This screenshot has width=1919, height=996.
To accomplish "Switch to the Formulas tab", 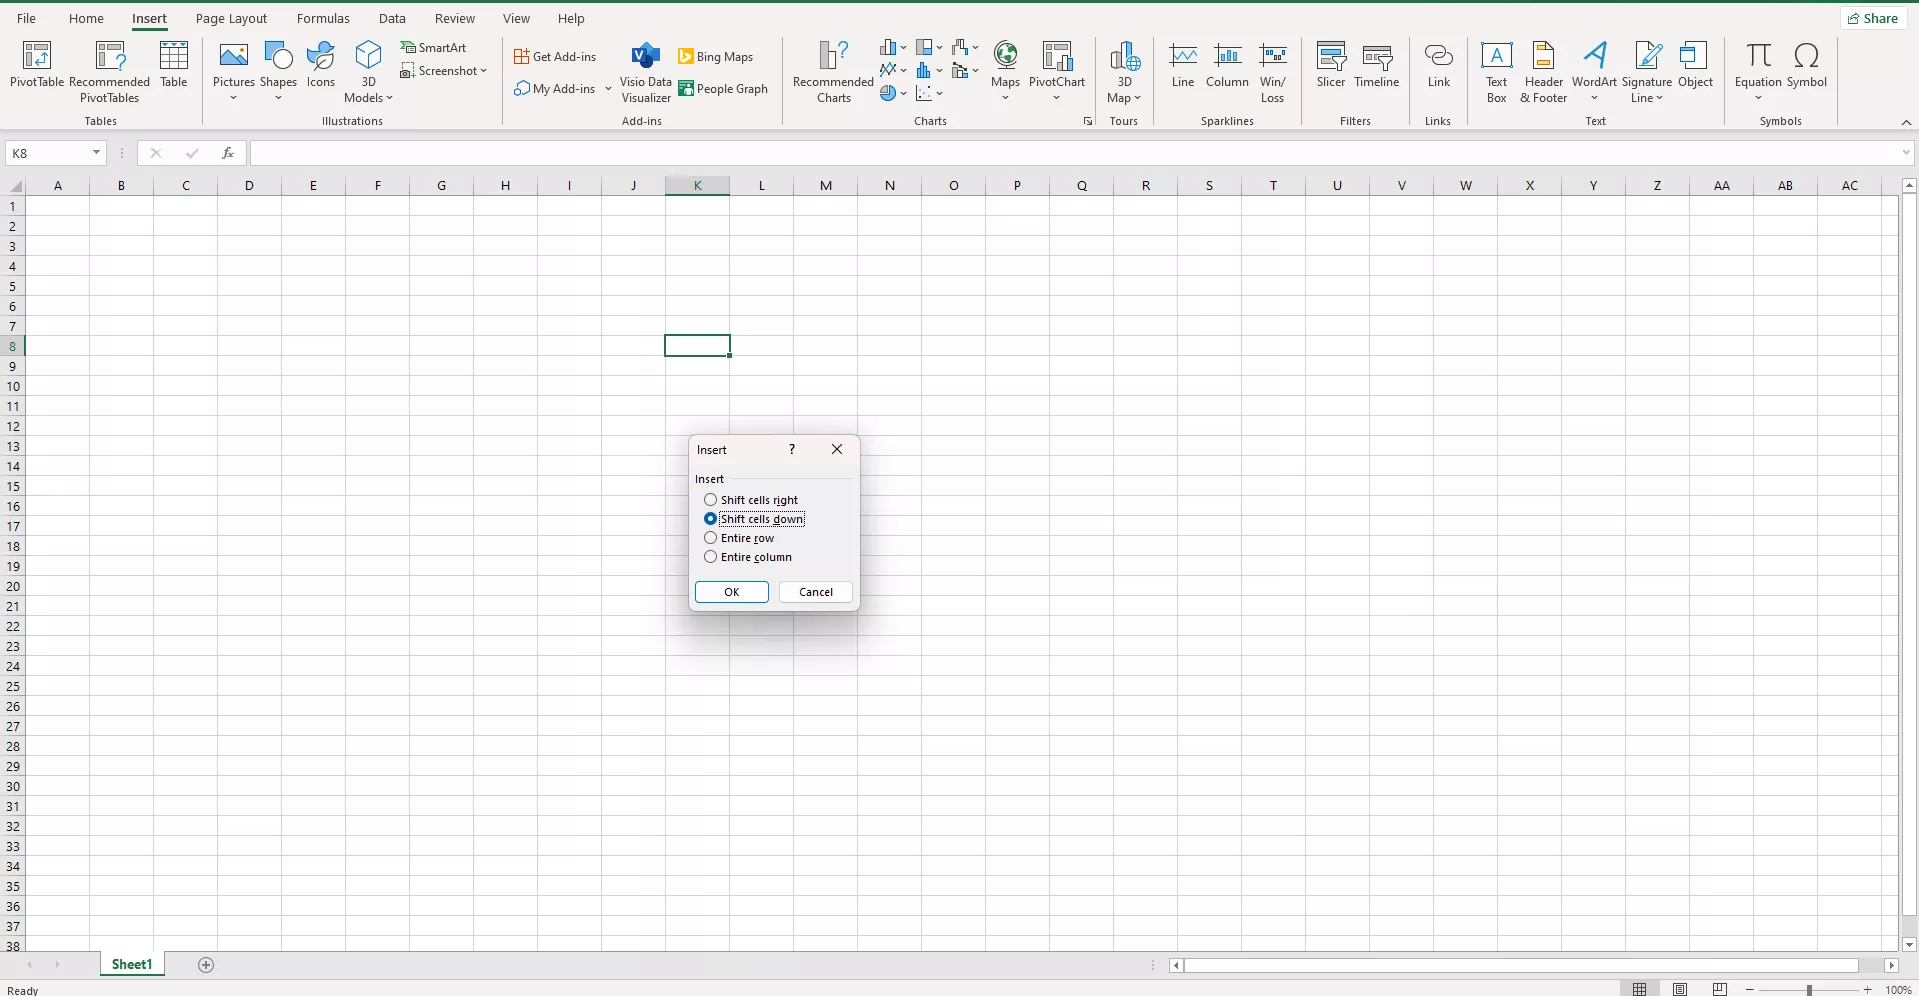I will click(323, 18).
